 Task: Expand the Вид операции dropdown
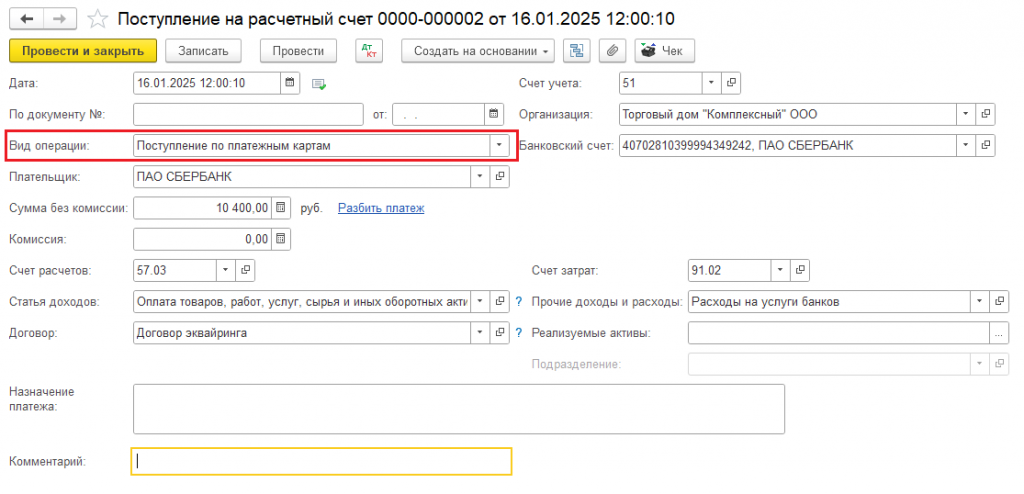tap(499, 146)
